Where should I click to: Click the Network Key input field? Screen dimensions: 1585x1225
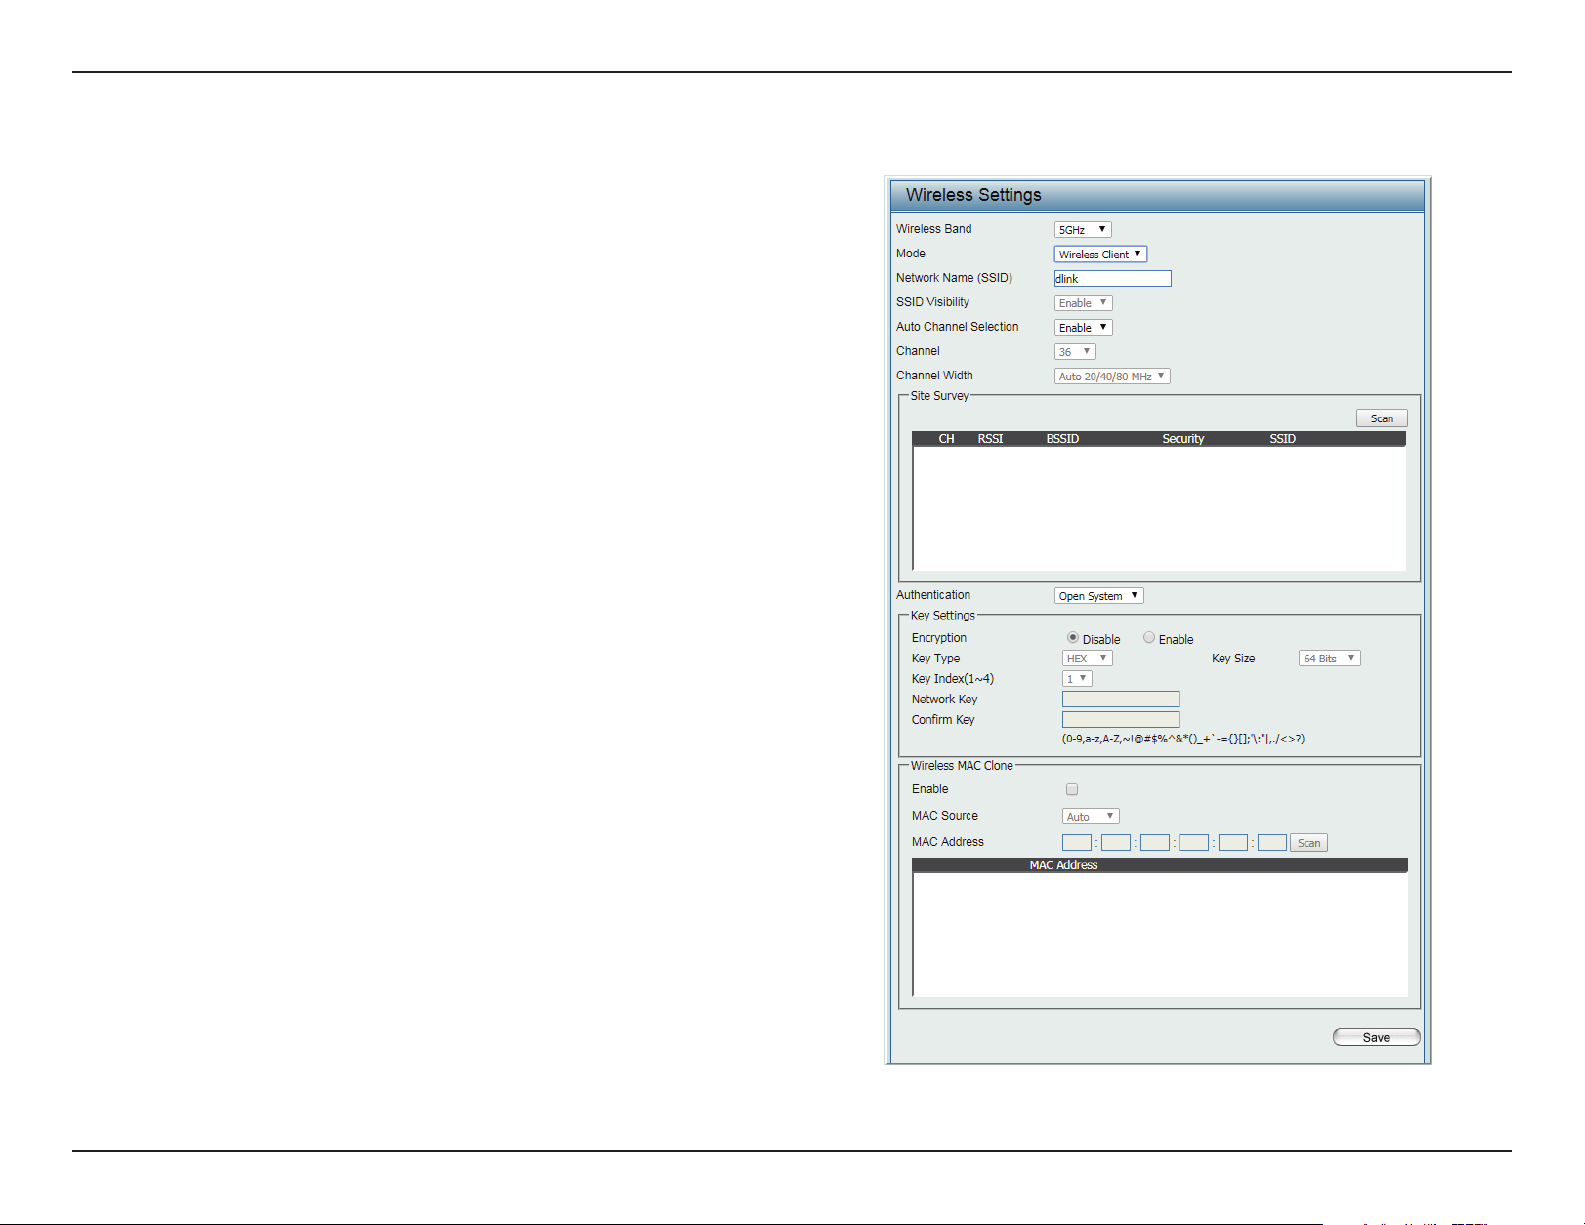[x=1120, y=700]
